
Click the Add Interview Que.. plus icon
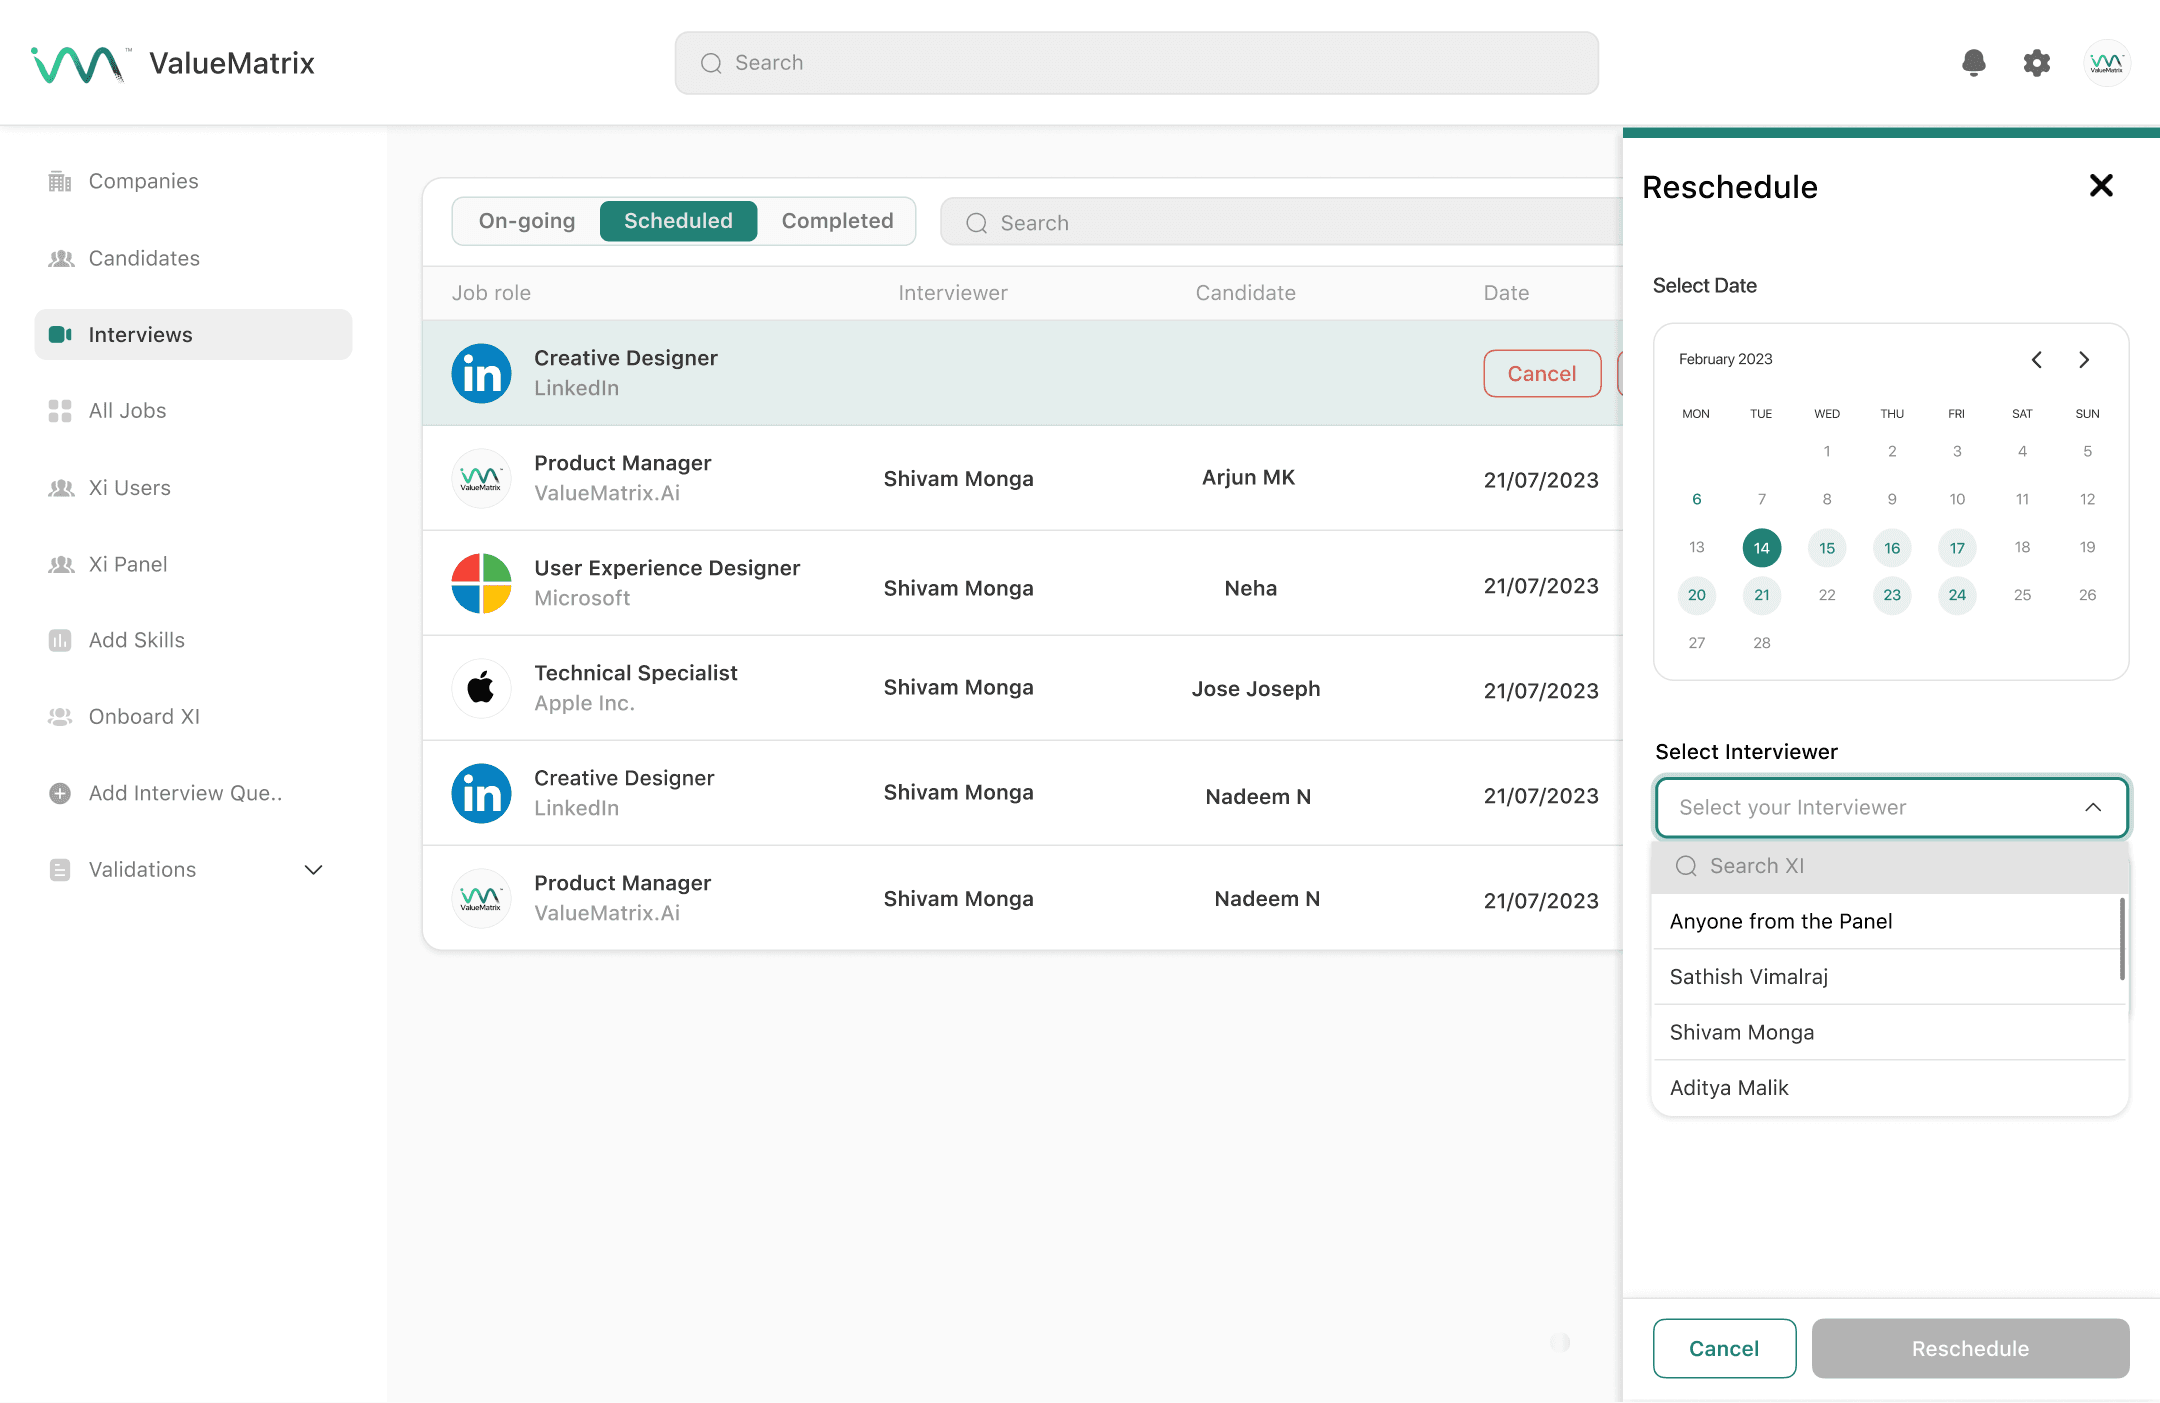(x=60, y=793)
